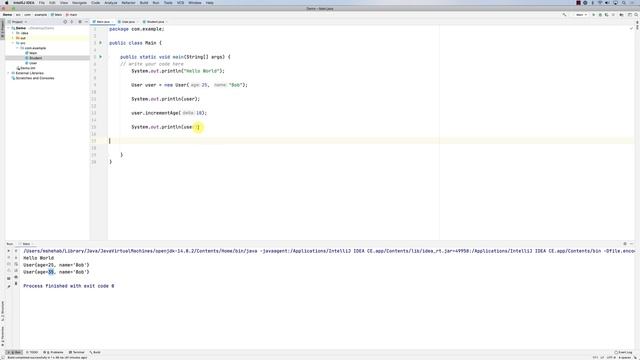Hide the Project tool window
The image size is (640, 360).
86,22
